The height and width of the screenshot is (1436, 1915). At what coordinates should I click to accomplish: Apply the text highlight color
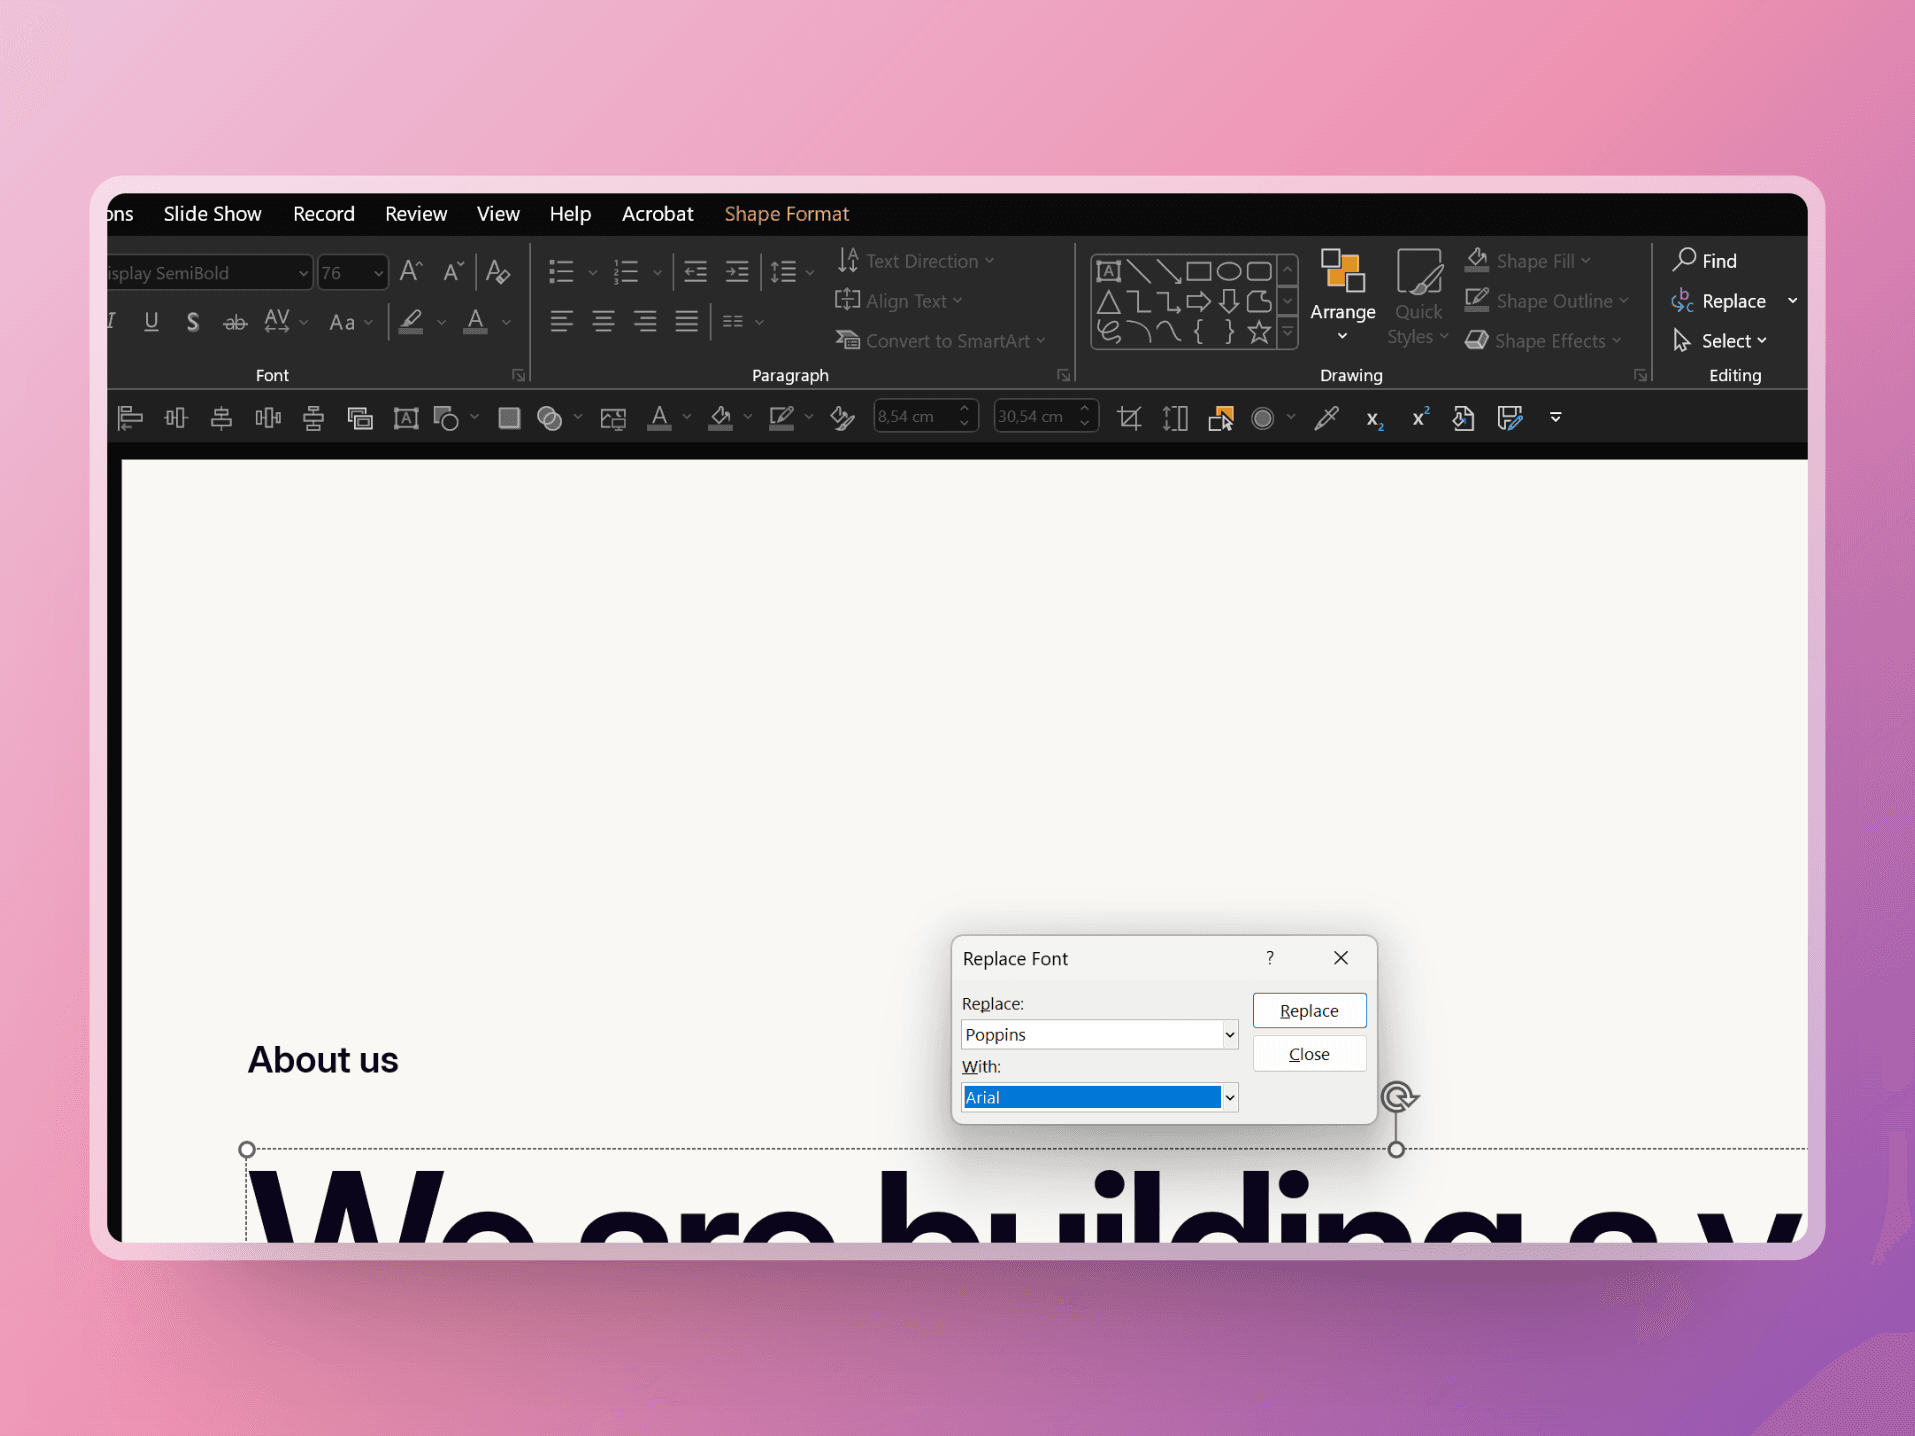tap(410, 321)
